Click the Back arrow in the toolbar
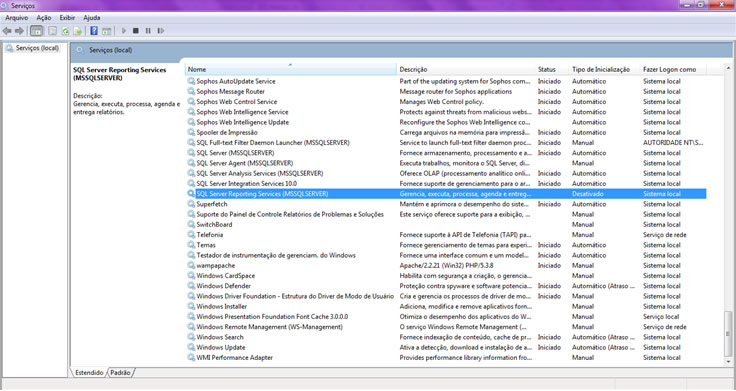Screen dimensions: 736x391 [7, 31]
